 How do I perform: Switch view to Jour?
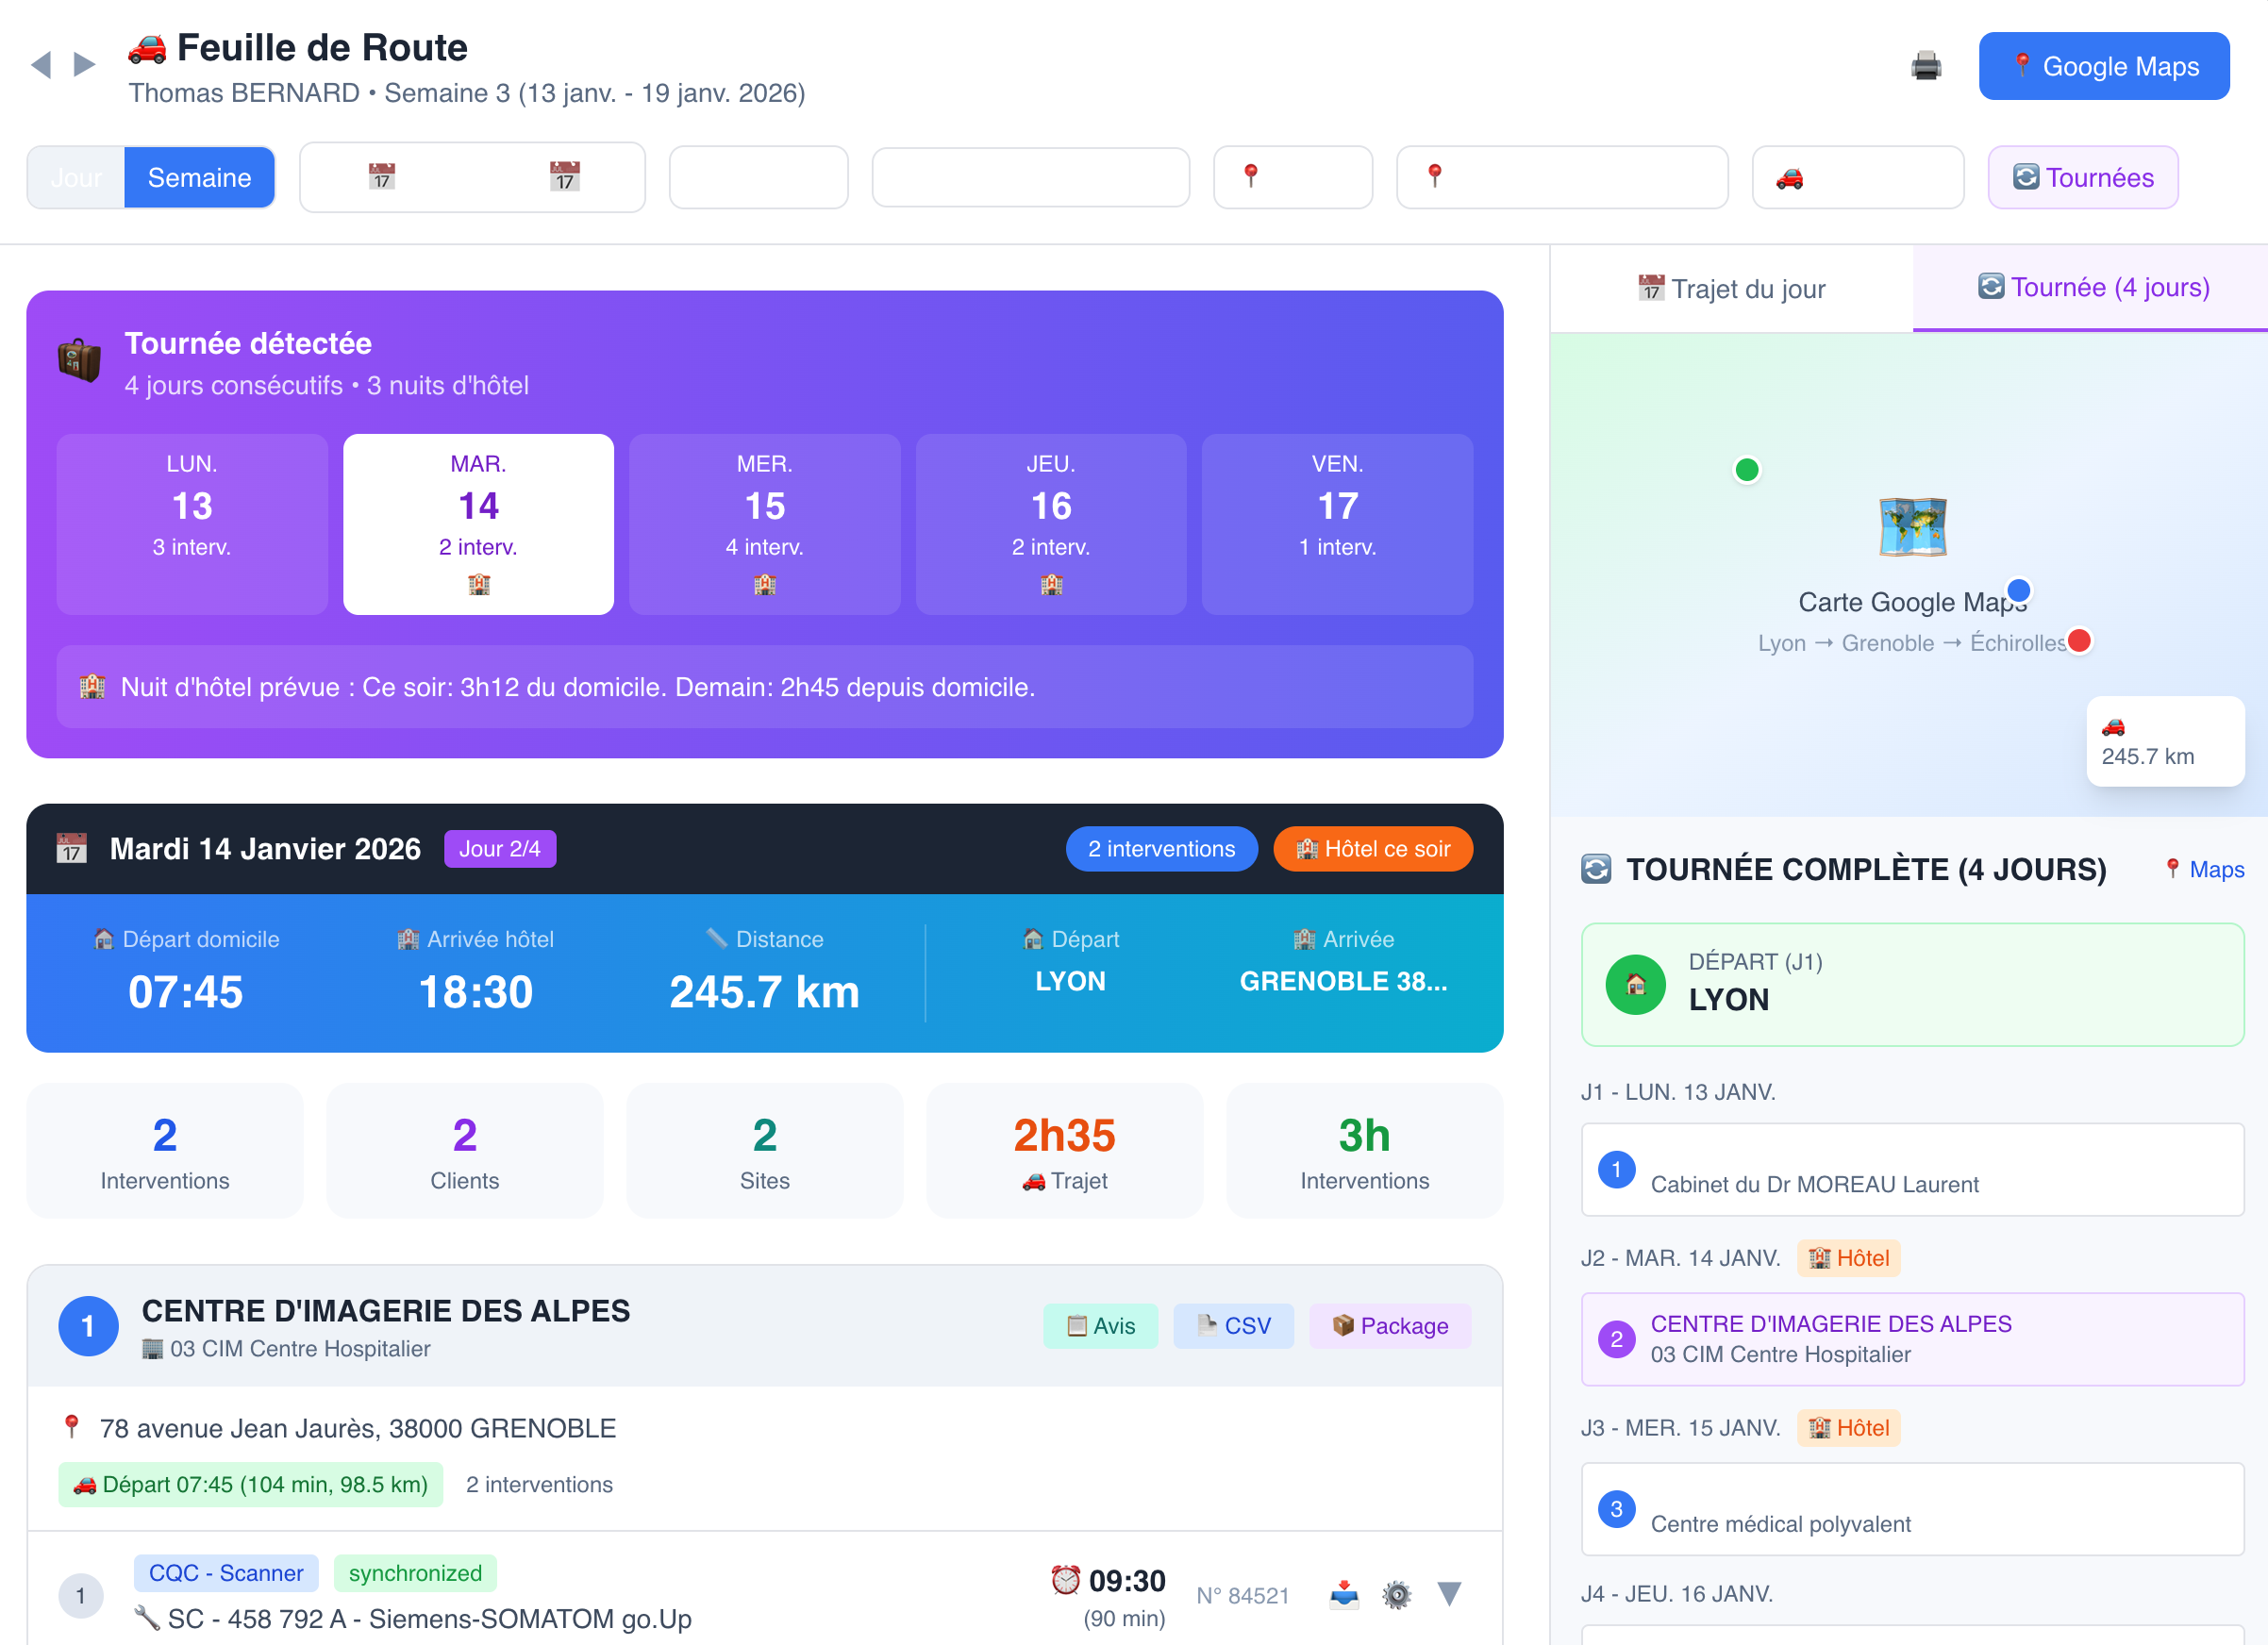pos(76,178)
